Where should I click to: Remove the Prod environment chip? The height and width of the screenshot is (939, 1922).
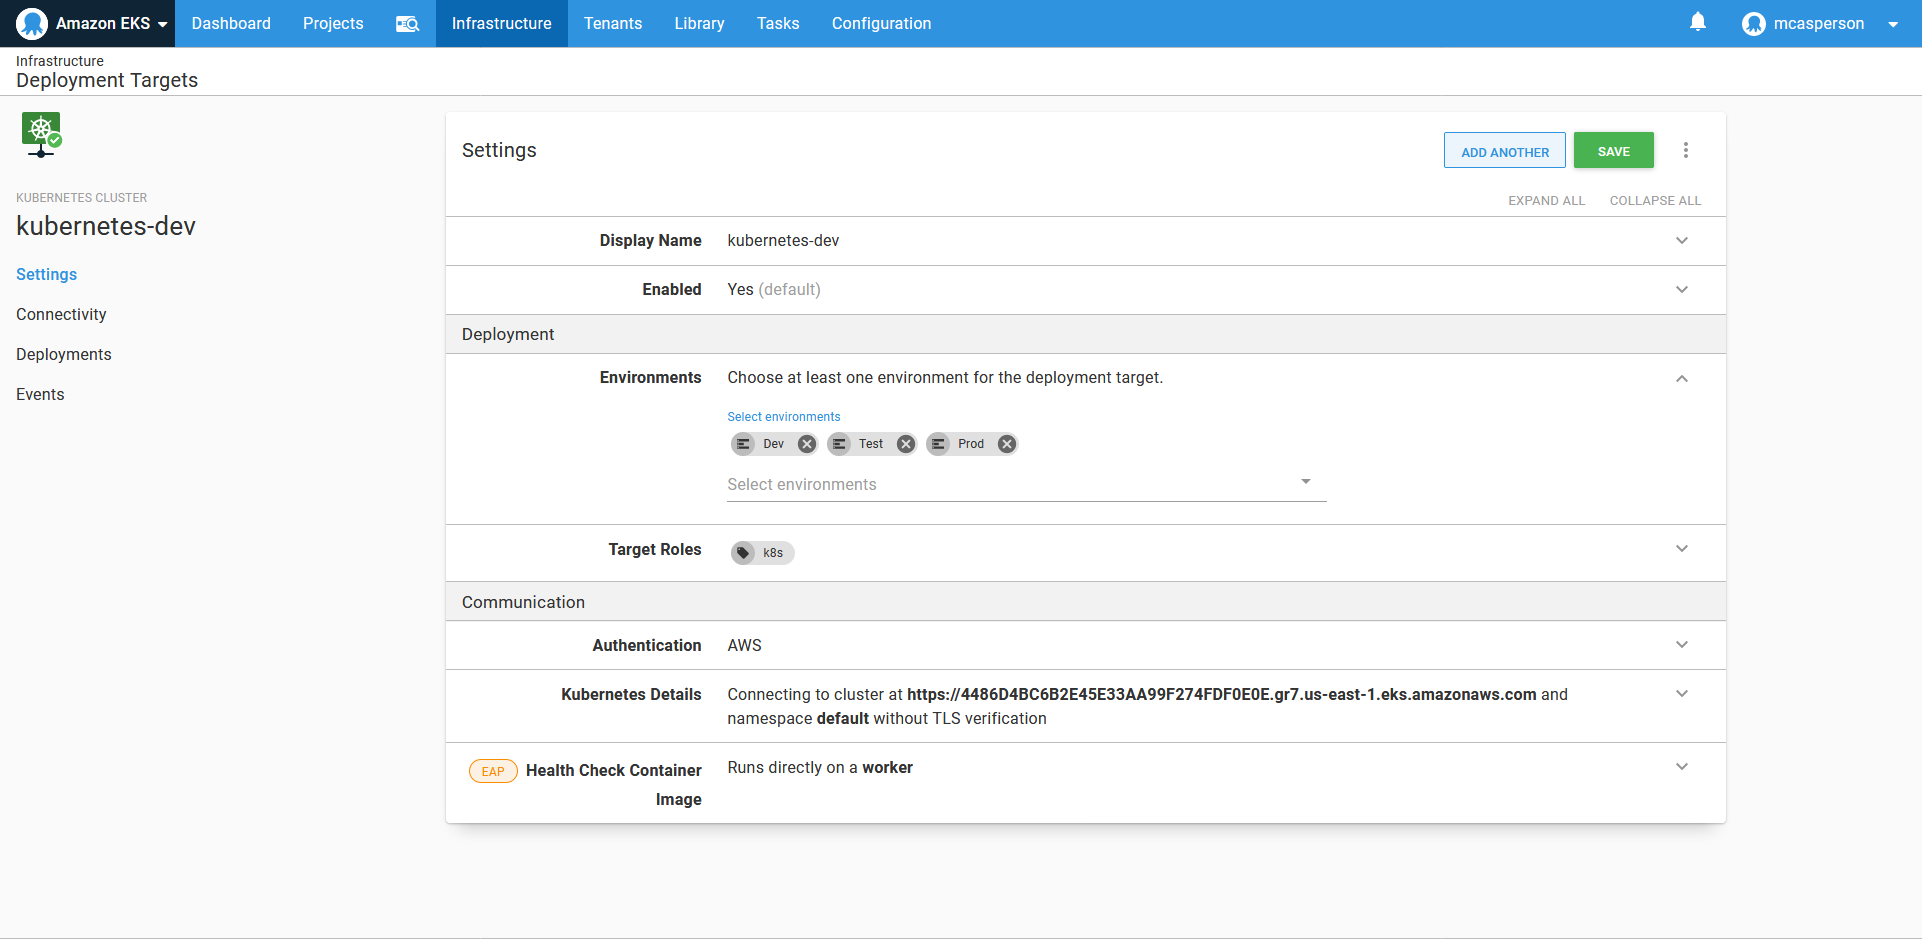1006,444
